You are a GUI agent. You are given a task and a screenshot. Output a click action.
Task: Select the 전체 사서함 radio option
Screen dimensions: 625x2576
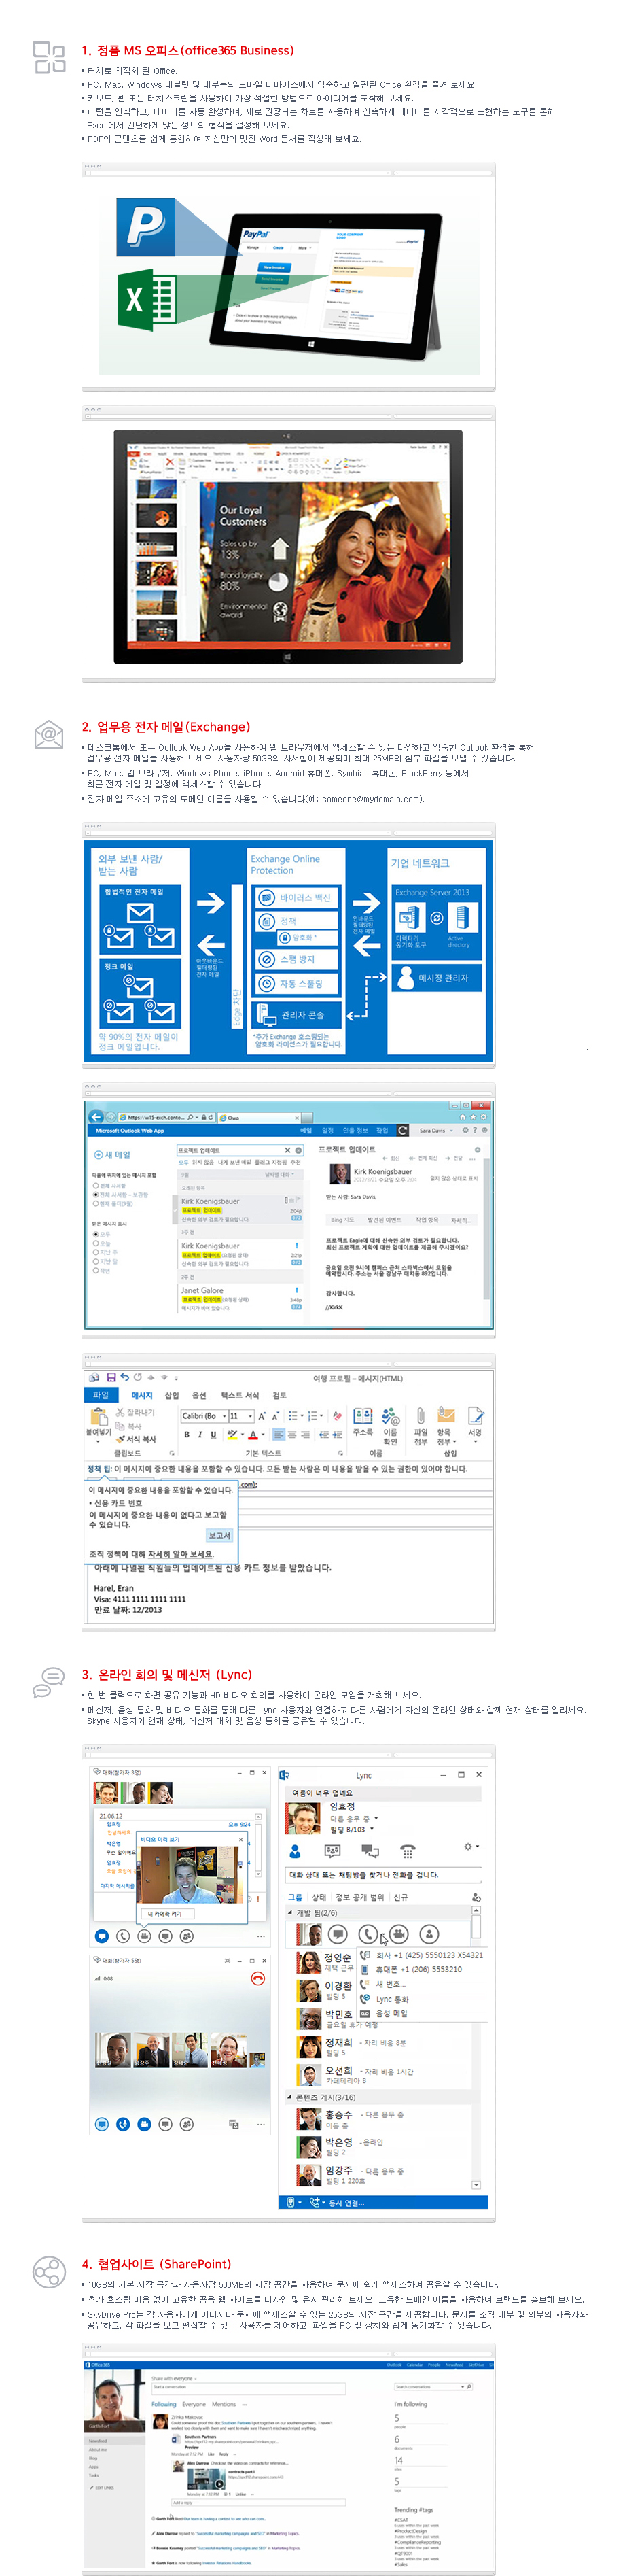96,1186
